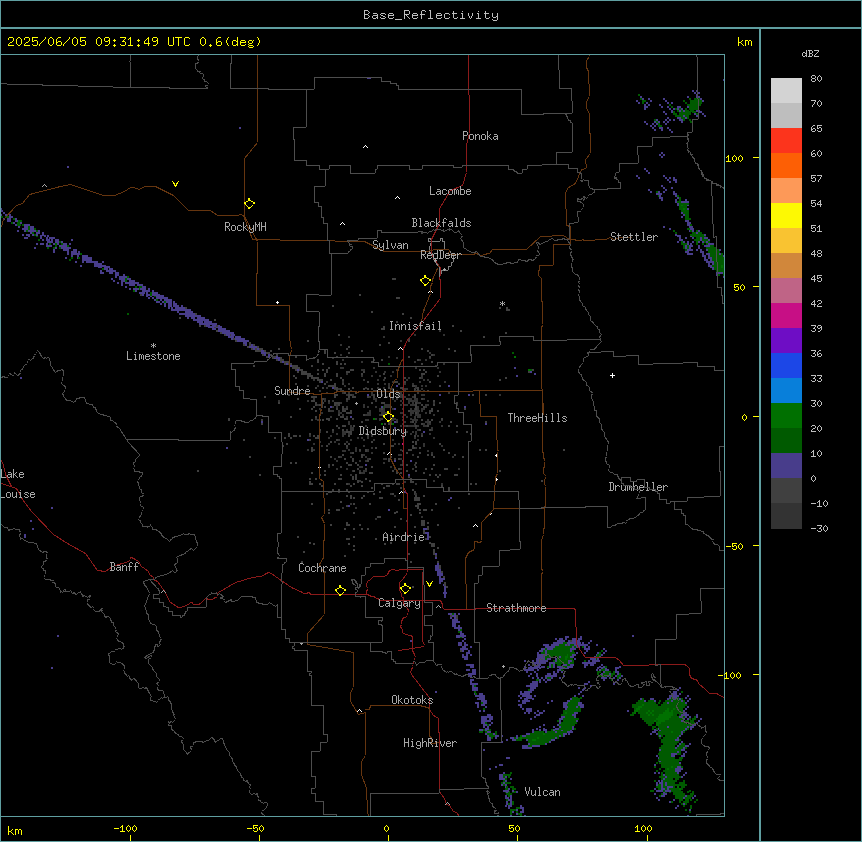The image size is (862, 842).
Task: Select the blue 33-36 dBZ legend swatch
Action: tap(786, 365)
